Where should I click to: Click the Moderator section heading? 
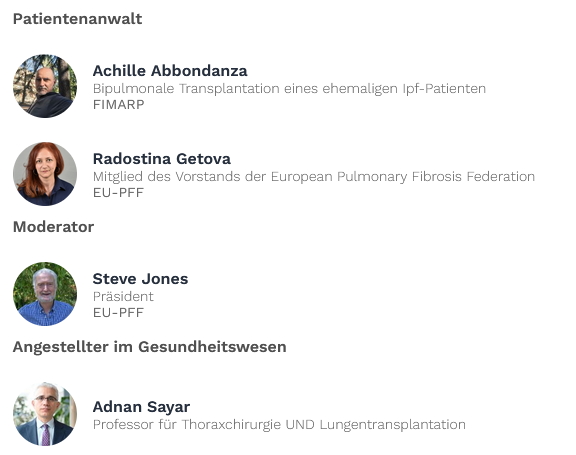click(54, 227)
